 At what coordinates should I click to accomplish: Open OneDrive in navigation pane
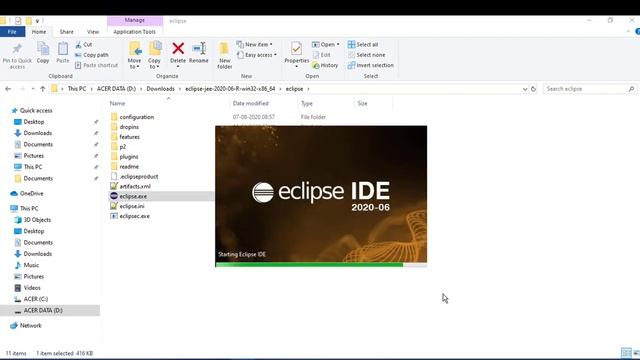[x=31, y=193]
